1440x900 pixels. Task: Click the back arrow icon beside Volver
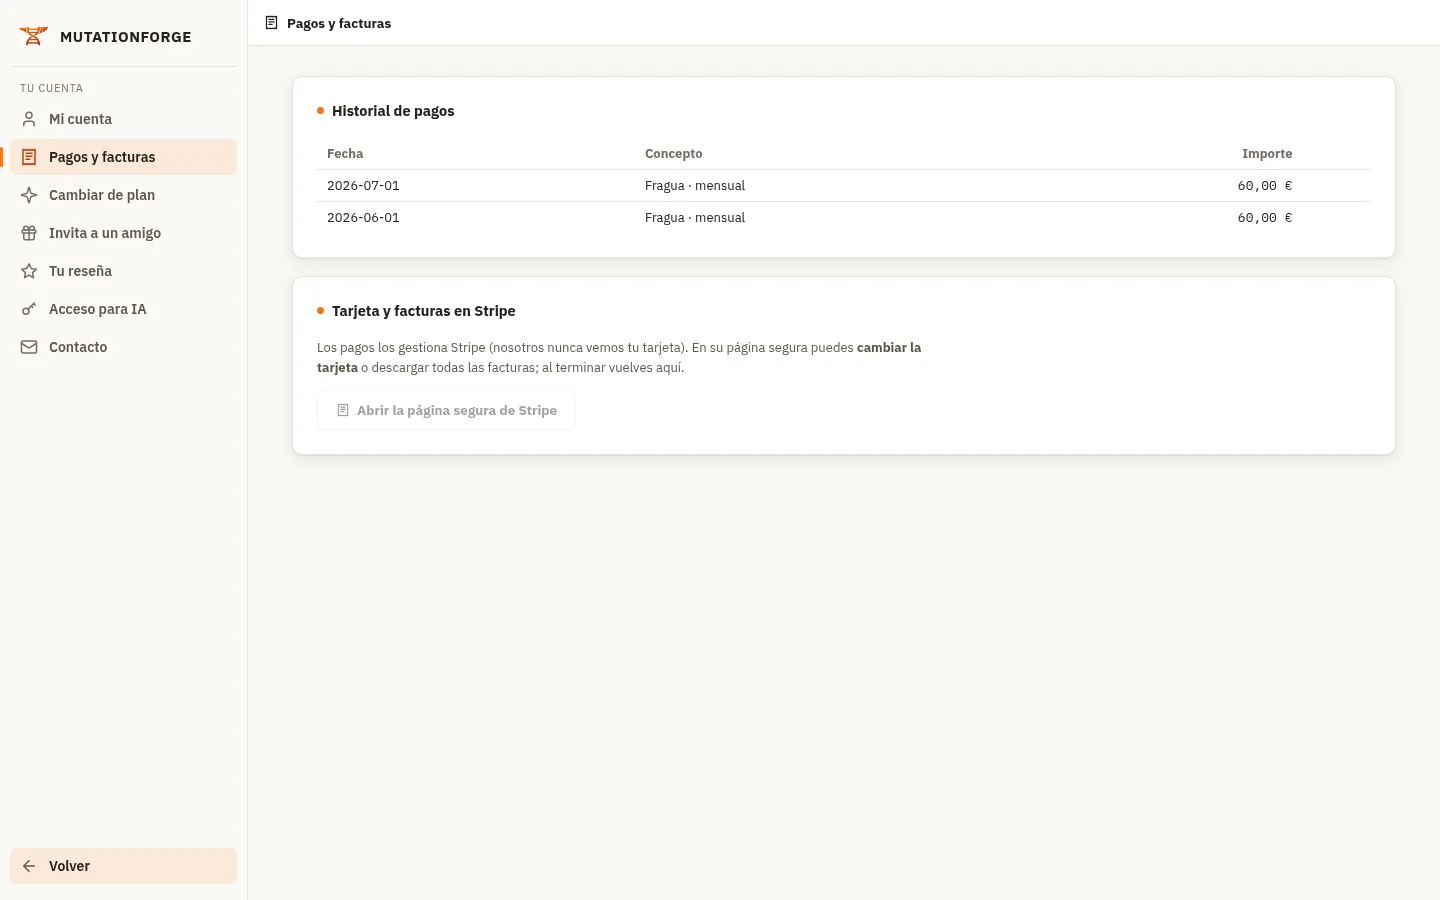point(29,866)
